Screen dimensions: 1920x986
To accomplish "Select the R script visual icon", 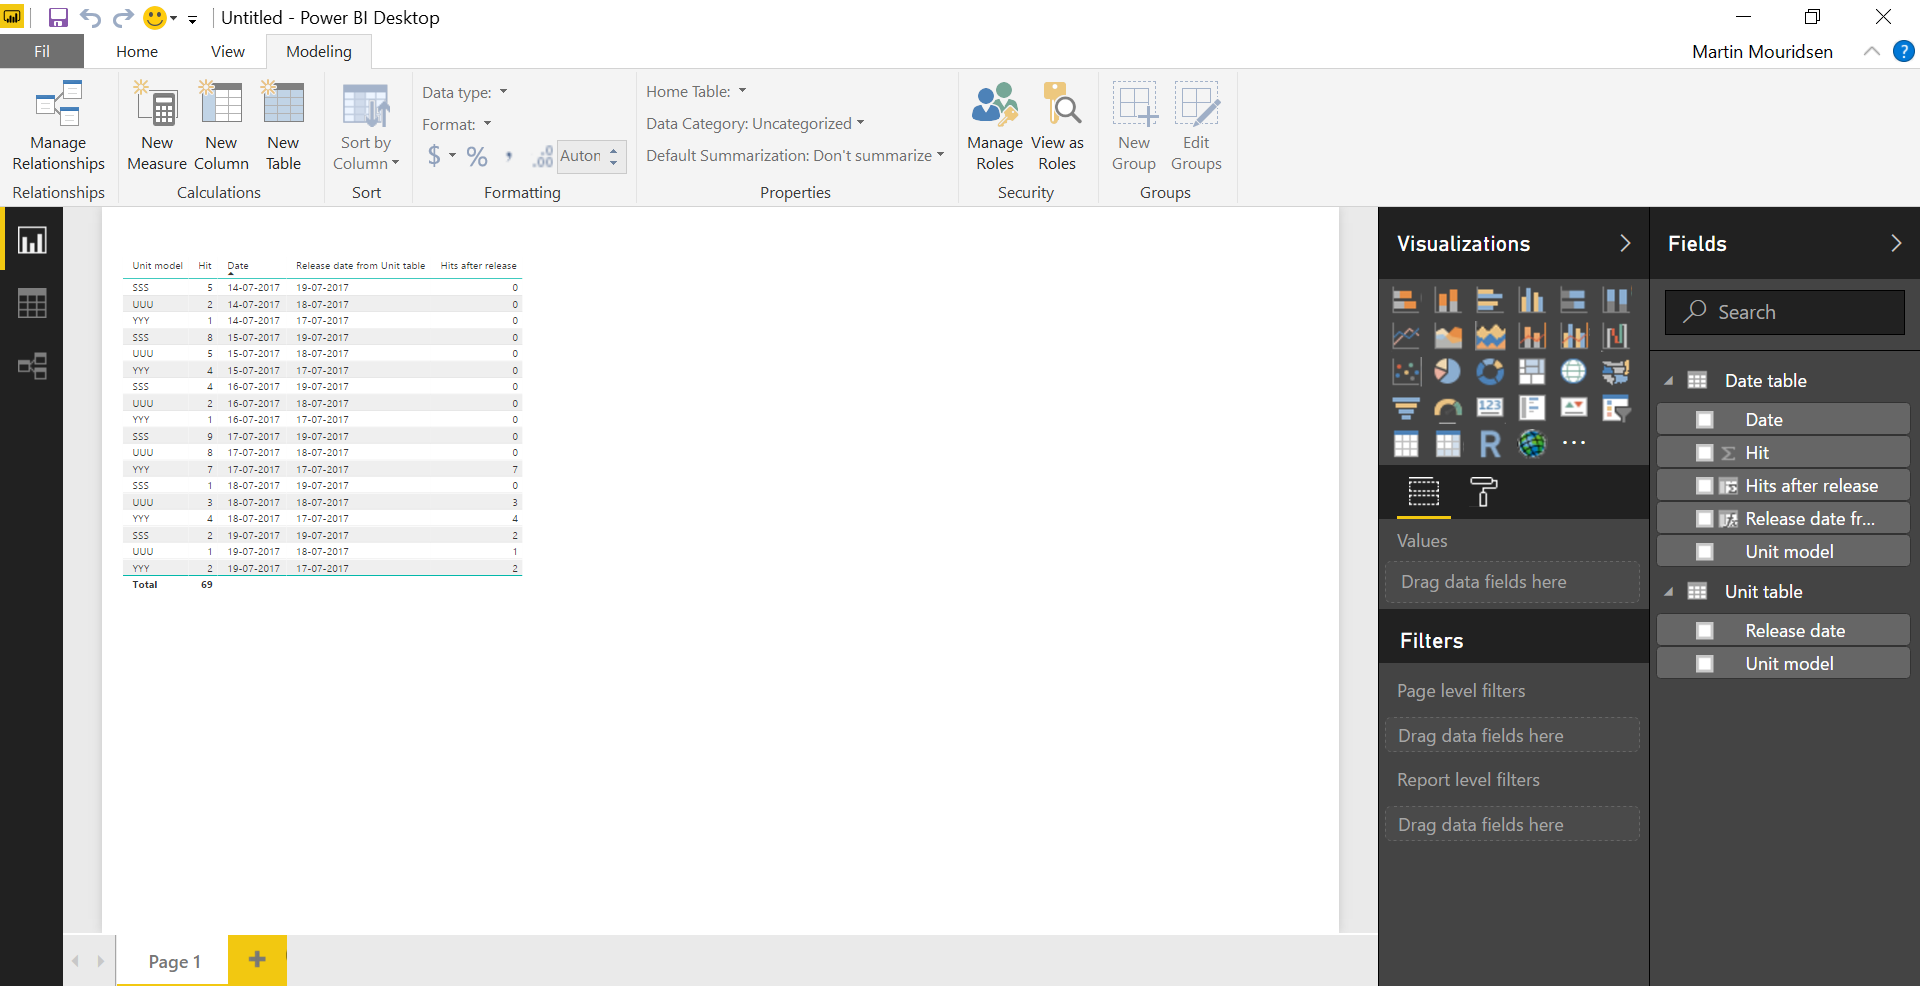I will click(x=1490, y=444).
